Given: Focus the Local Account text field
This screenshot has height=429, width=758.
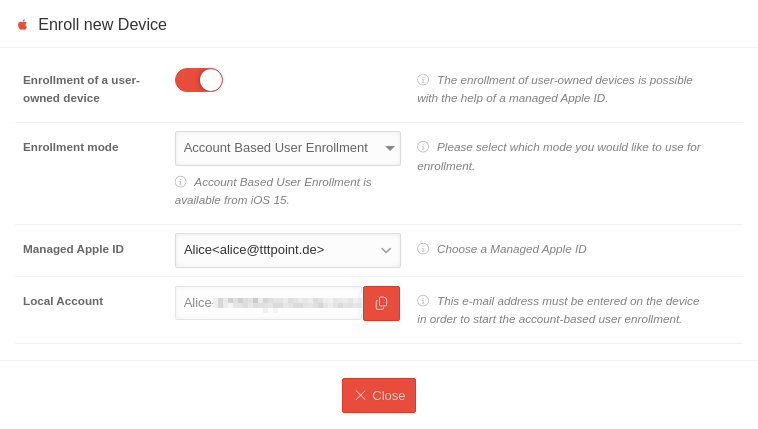Looking at the screenshot, I should coord(268,303).
